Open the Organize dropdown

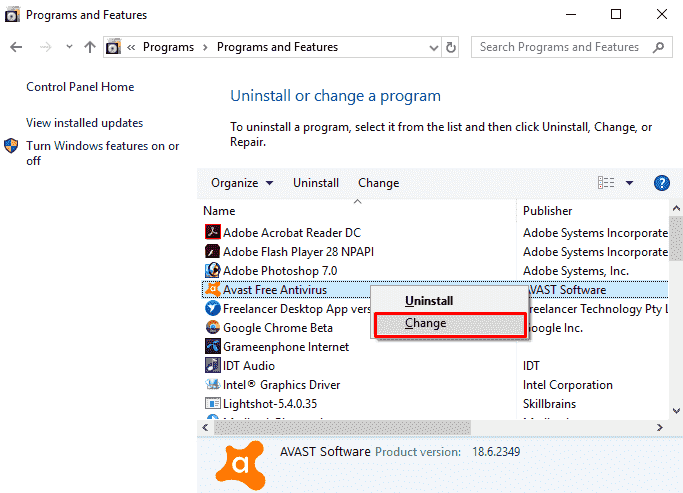(242, 183)
